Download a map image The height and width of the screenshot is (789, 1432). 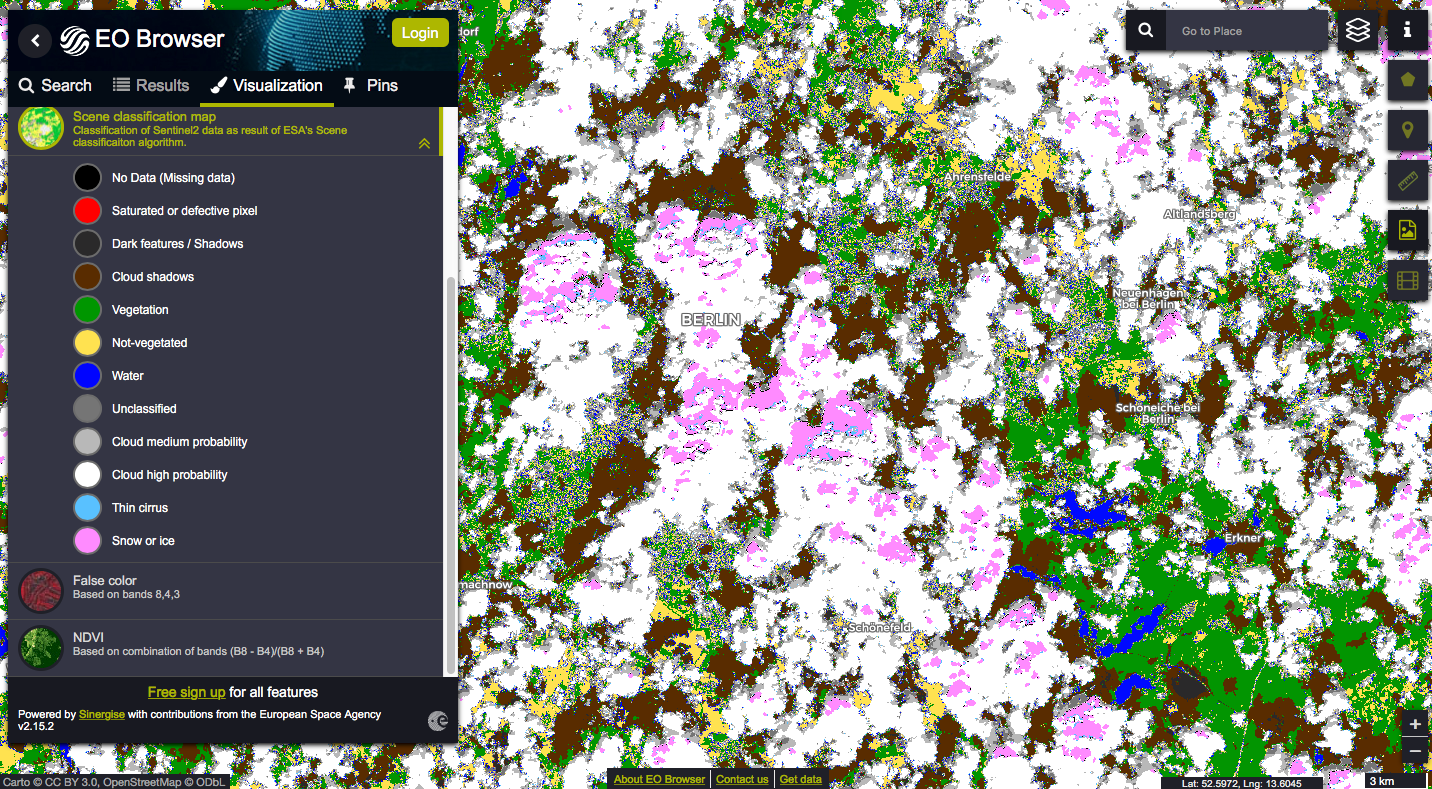pyautogui.click(x=1407, y=231)
